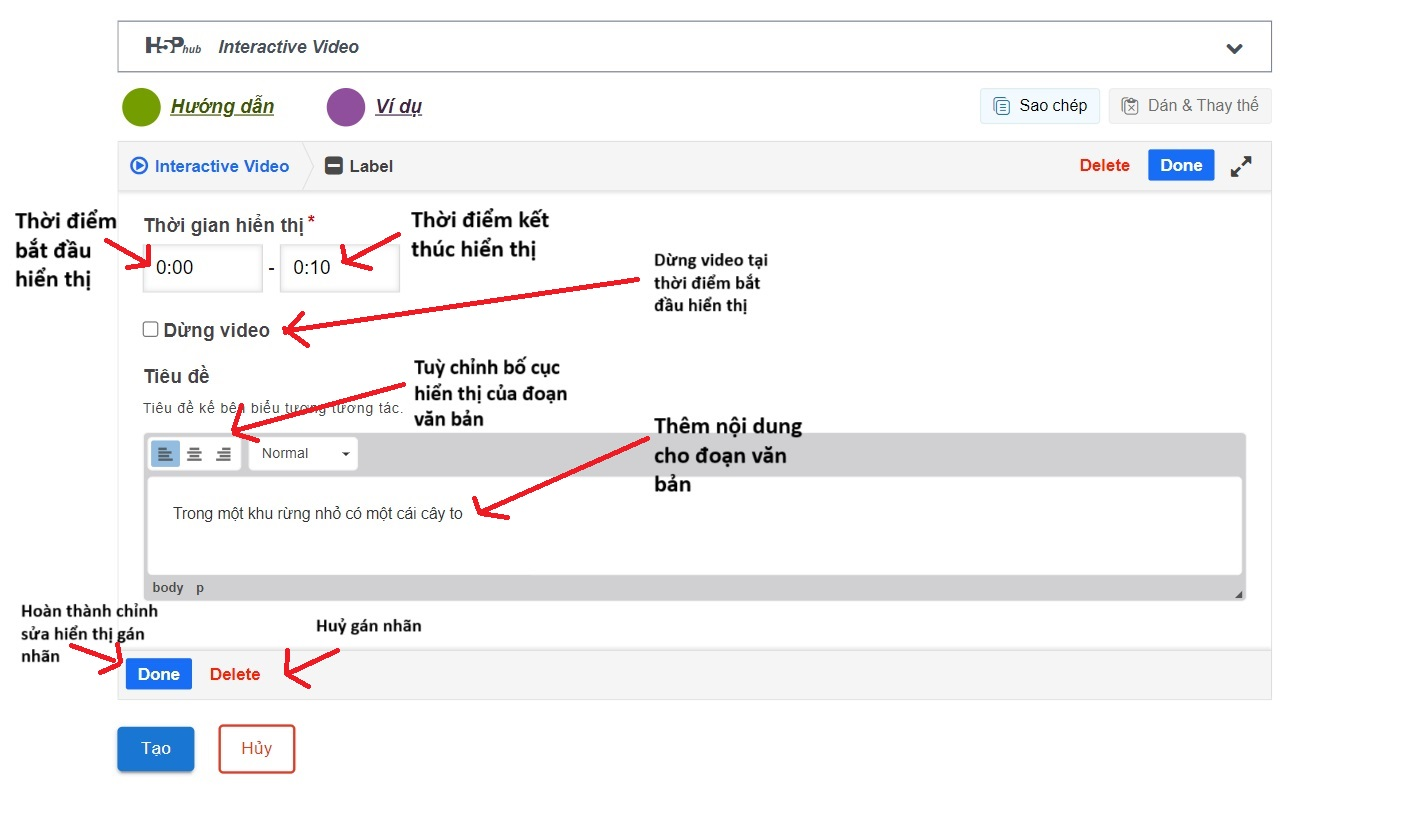Viewport: 1421px width, 821px height.
Task: Click the fullscreen expand arrows icon
Action: (1241, 166)
